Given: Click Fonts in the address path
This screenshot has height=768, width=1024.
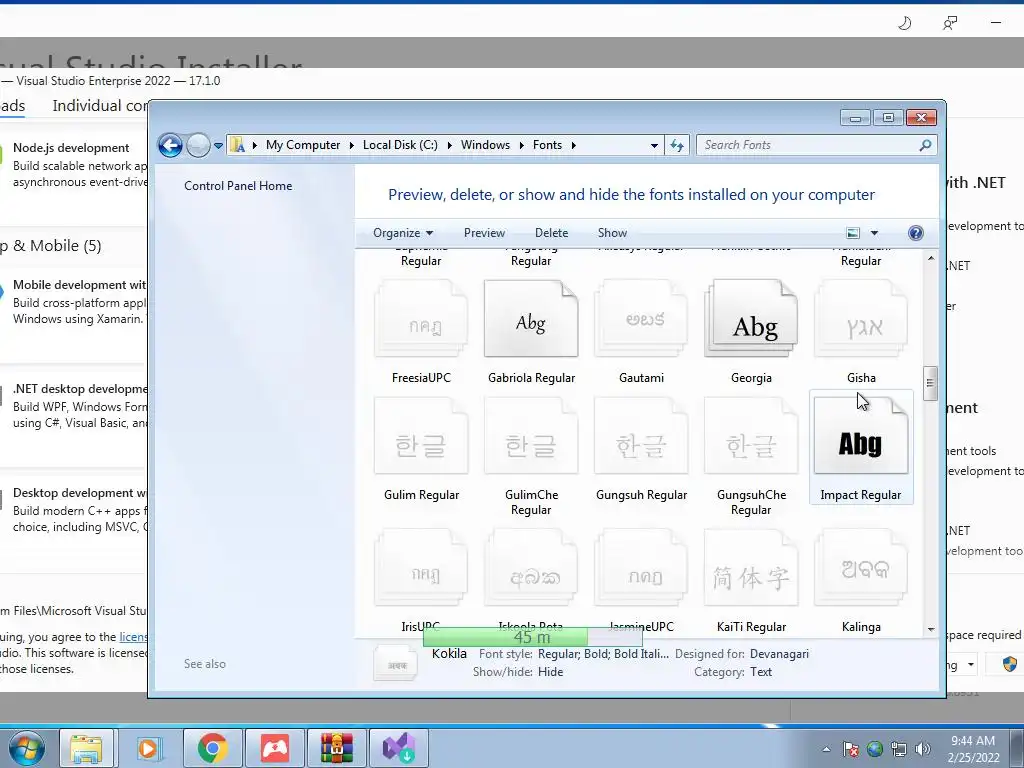Looking at the screenshot, I should point(547,145).
